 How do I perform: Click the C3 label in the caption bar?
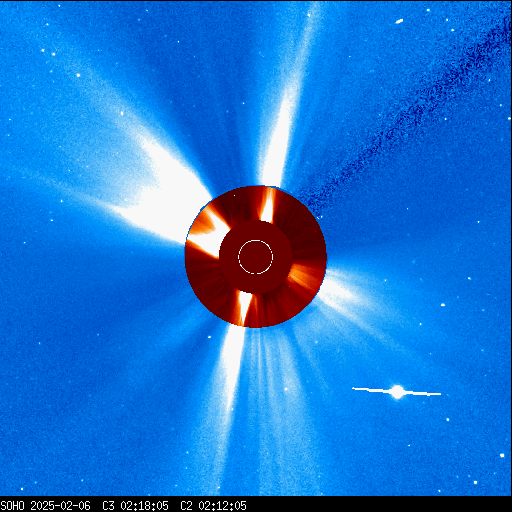(x=108, y=506)
